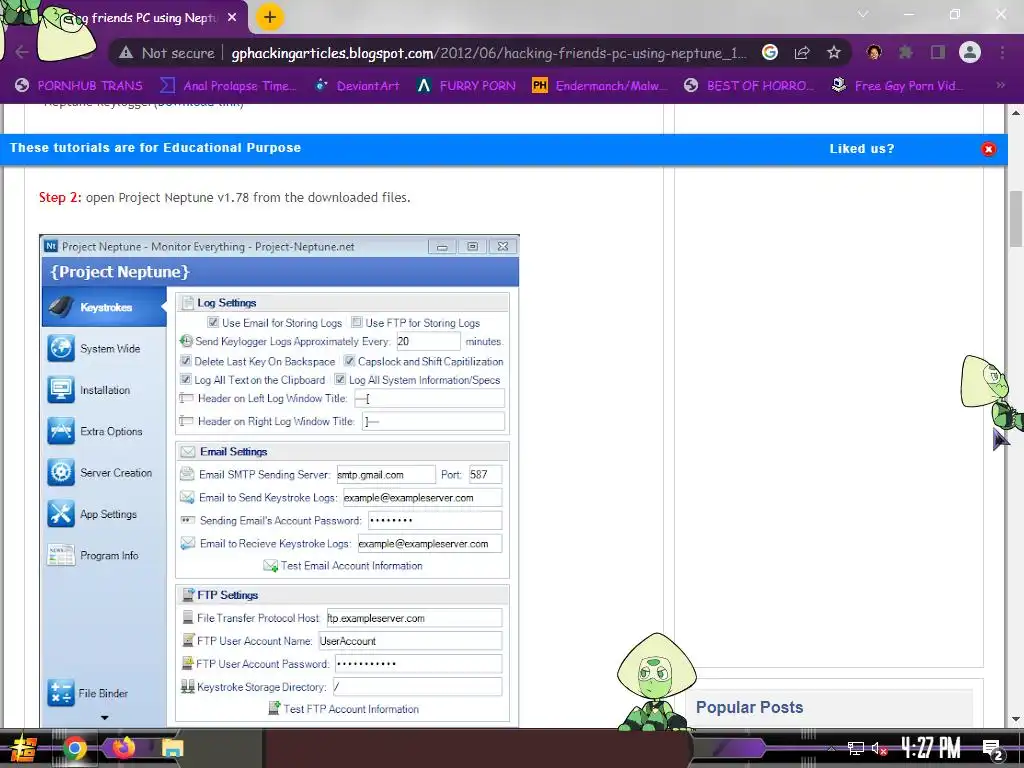Click the Log Settings header page icon
This screenshot has width=1024, height=768.
point(188,302)
